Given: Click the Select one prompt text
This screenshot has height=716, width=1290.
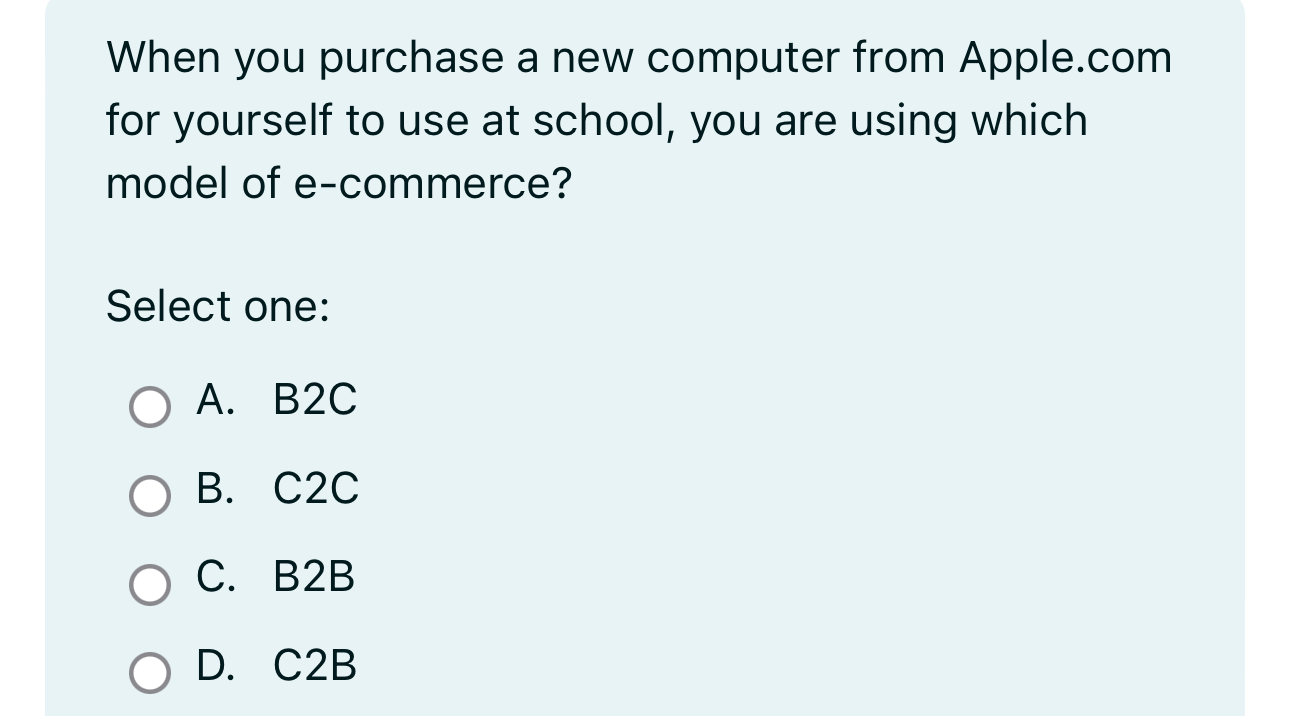Looking at the screenshot, I should 216,305.
